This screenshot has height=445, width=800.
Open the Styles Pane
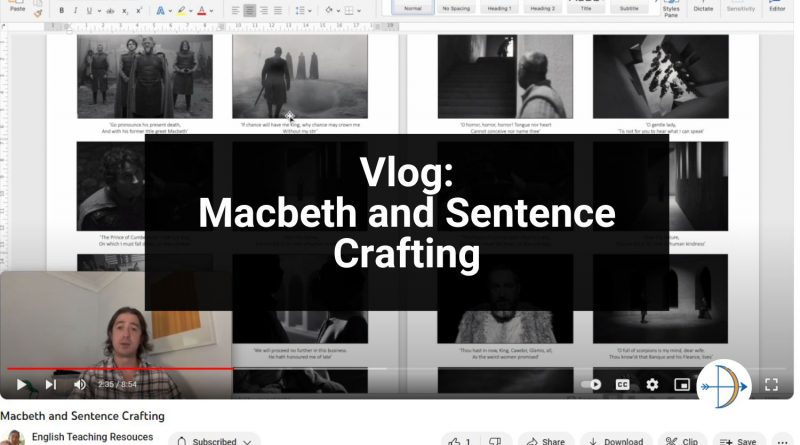(x=671, y=9)
